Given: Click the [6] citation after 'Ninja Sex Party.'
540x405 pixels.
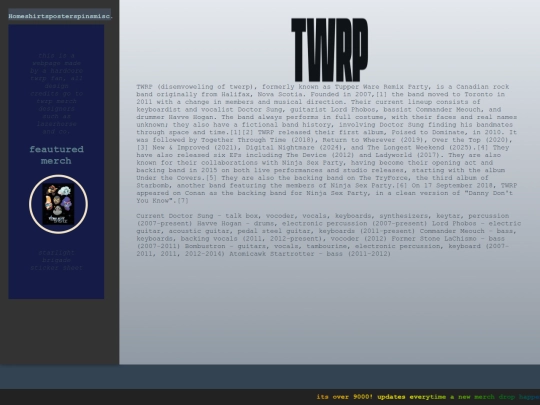Looking at the screenshot, I should [402, 185].
